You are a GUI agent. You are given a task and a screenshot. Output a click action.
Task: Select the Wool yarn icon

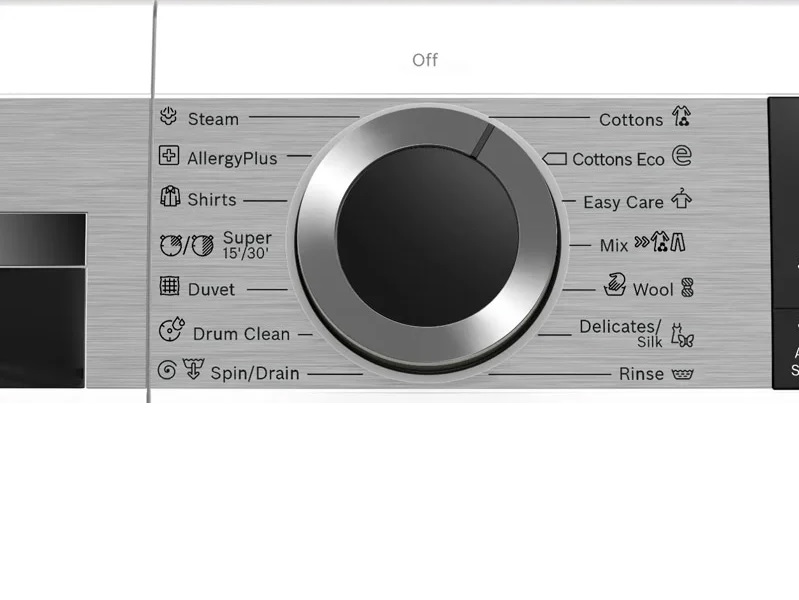[x=688, y=288]
